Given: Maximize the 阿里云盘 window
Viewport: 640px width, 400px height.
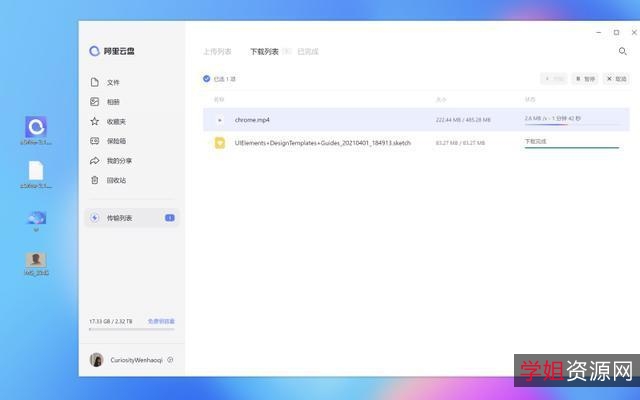Looking at the screenshot, I should point(616,32).
